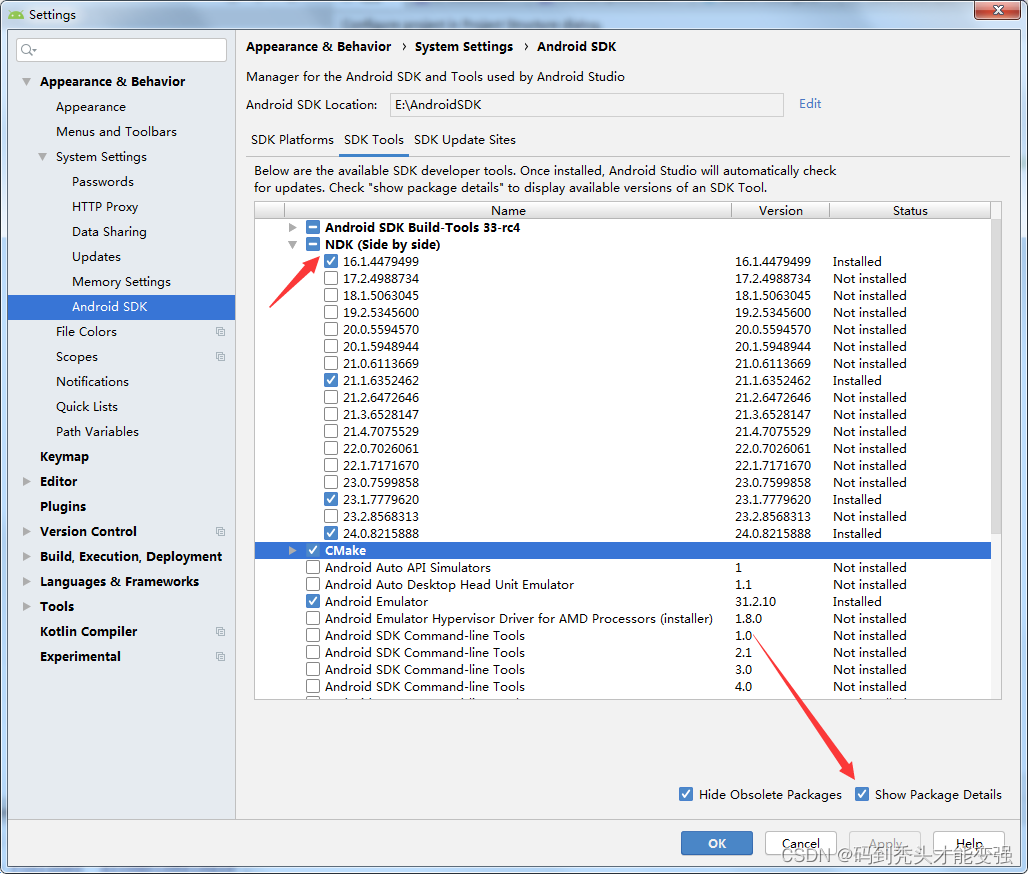This screenshot has height=874, width=1028.
Task: Click the Version column header
Action: [x=780, y=210]
